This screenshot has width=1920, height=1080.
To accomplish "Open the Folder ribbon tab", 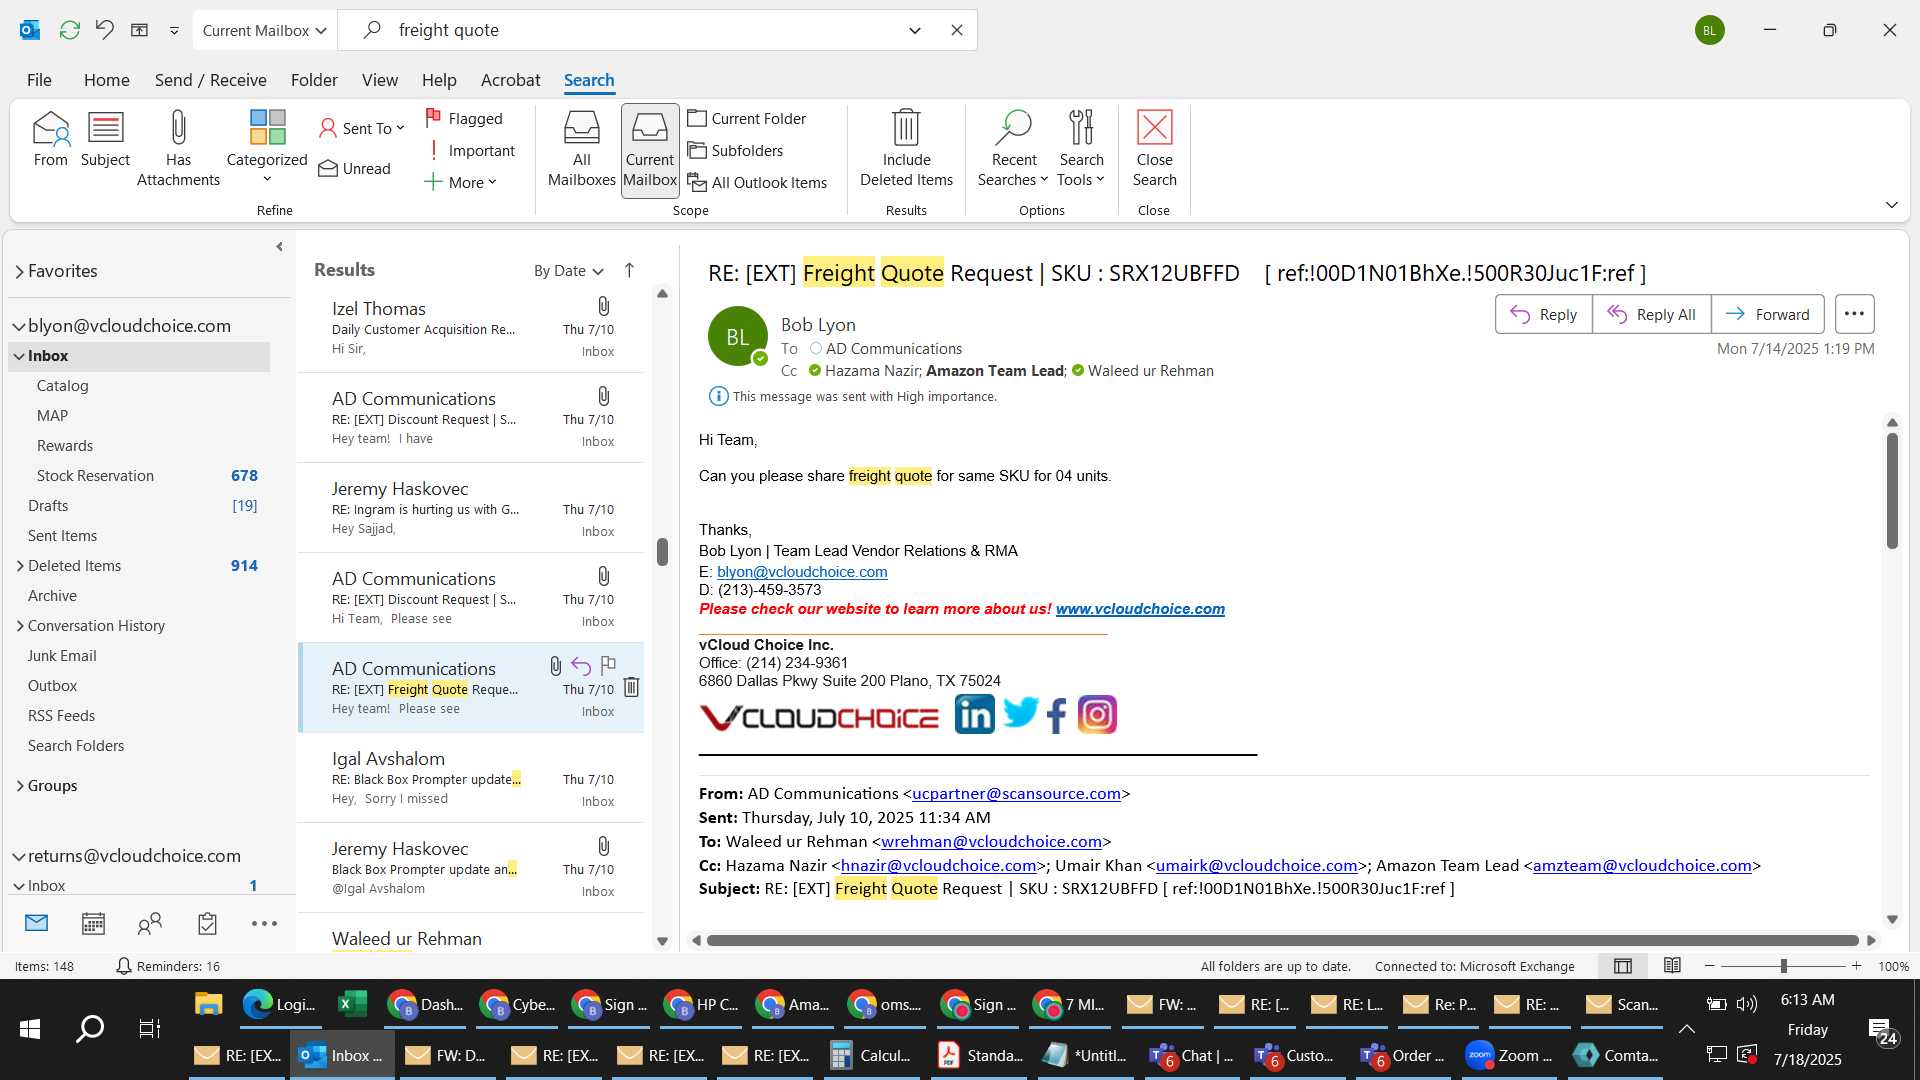I will (314, 80).
